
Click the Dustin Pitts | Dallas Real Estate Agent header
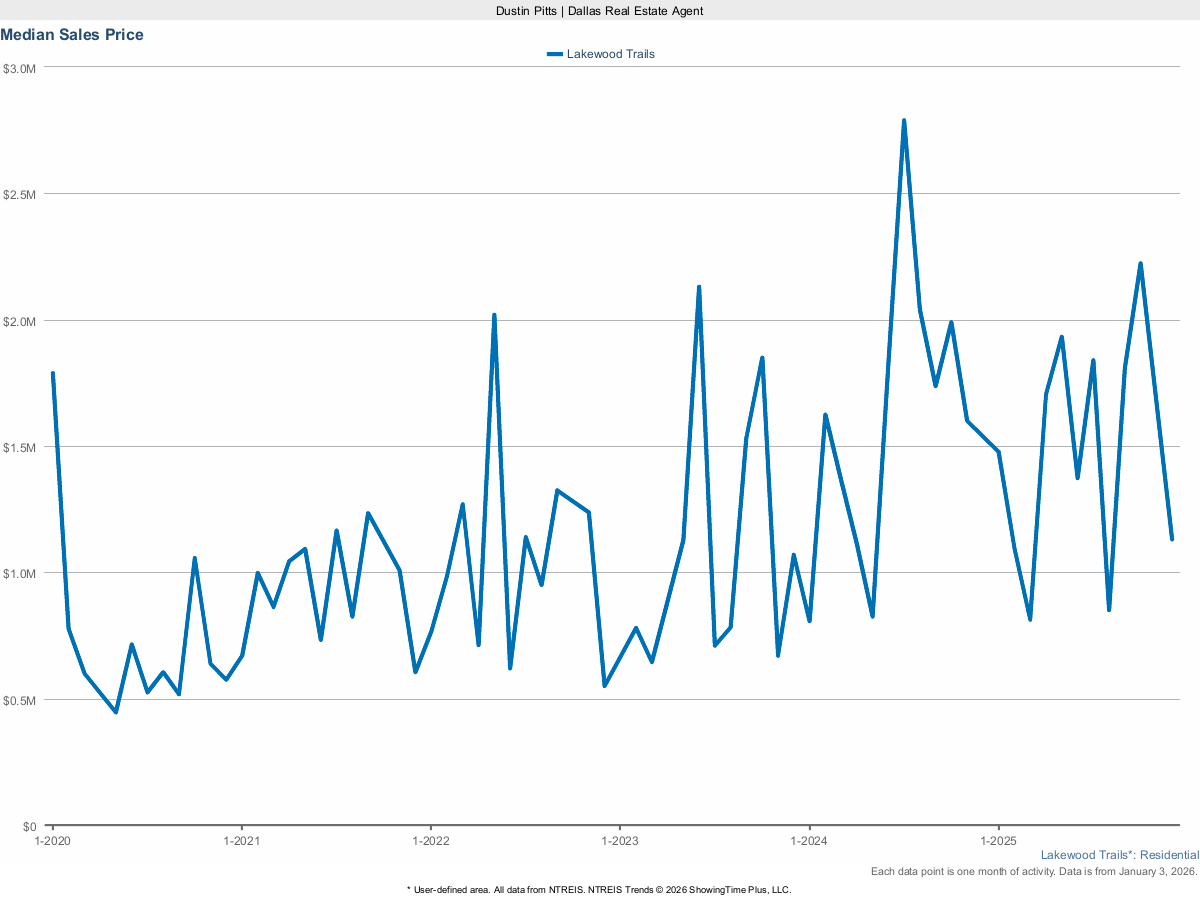tap(599, 11)
